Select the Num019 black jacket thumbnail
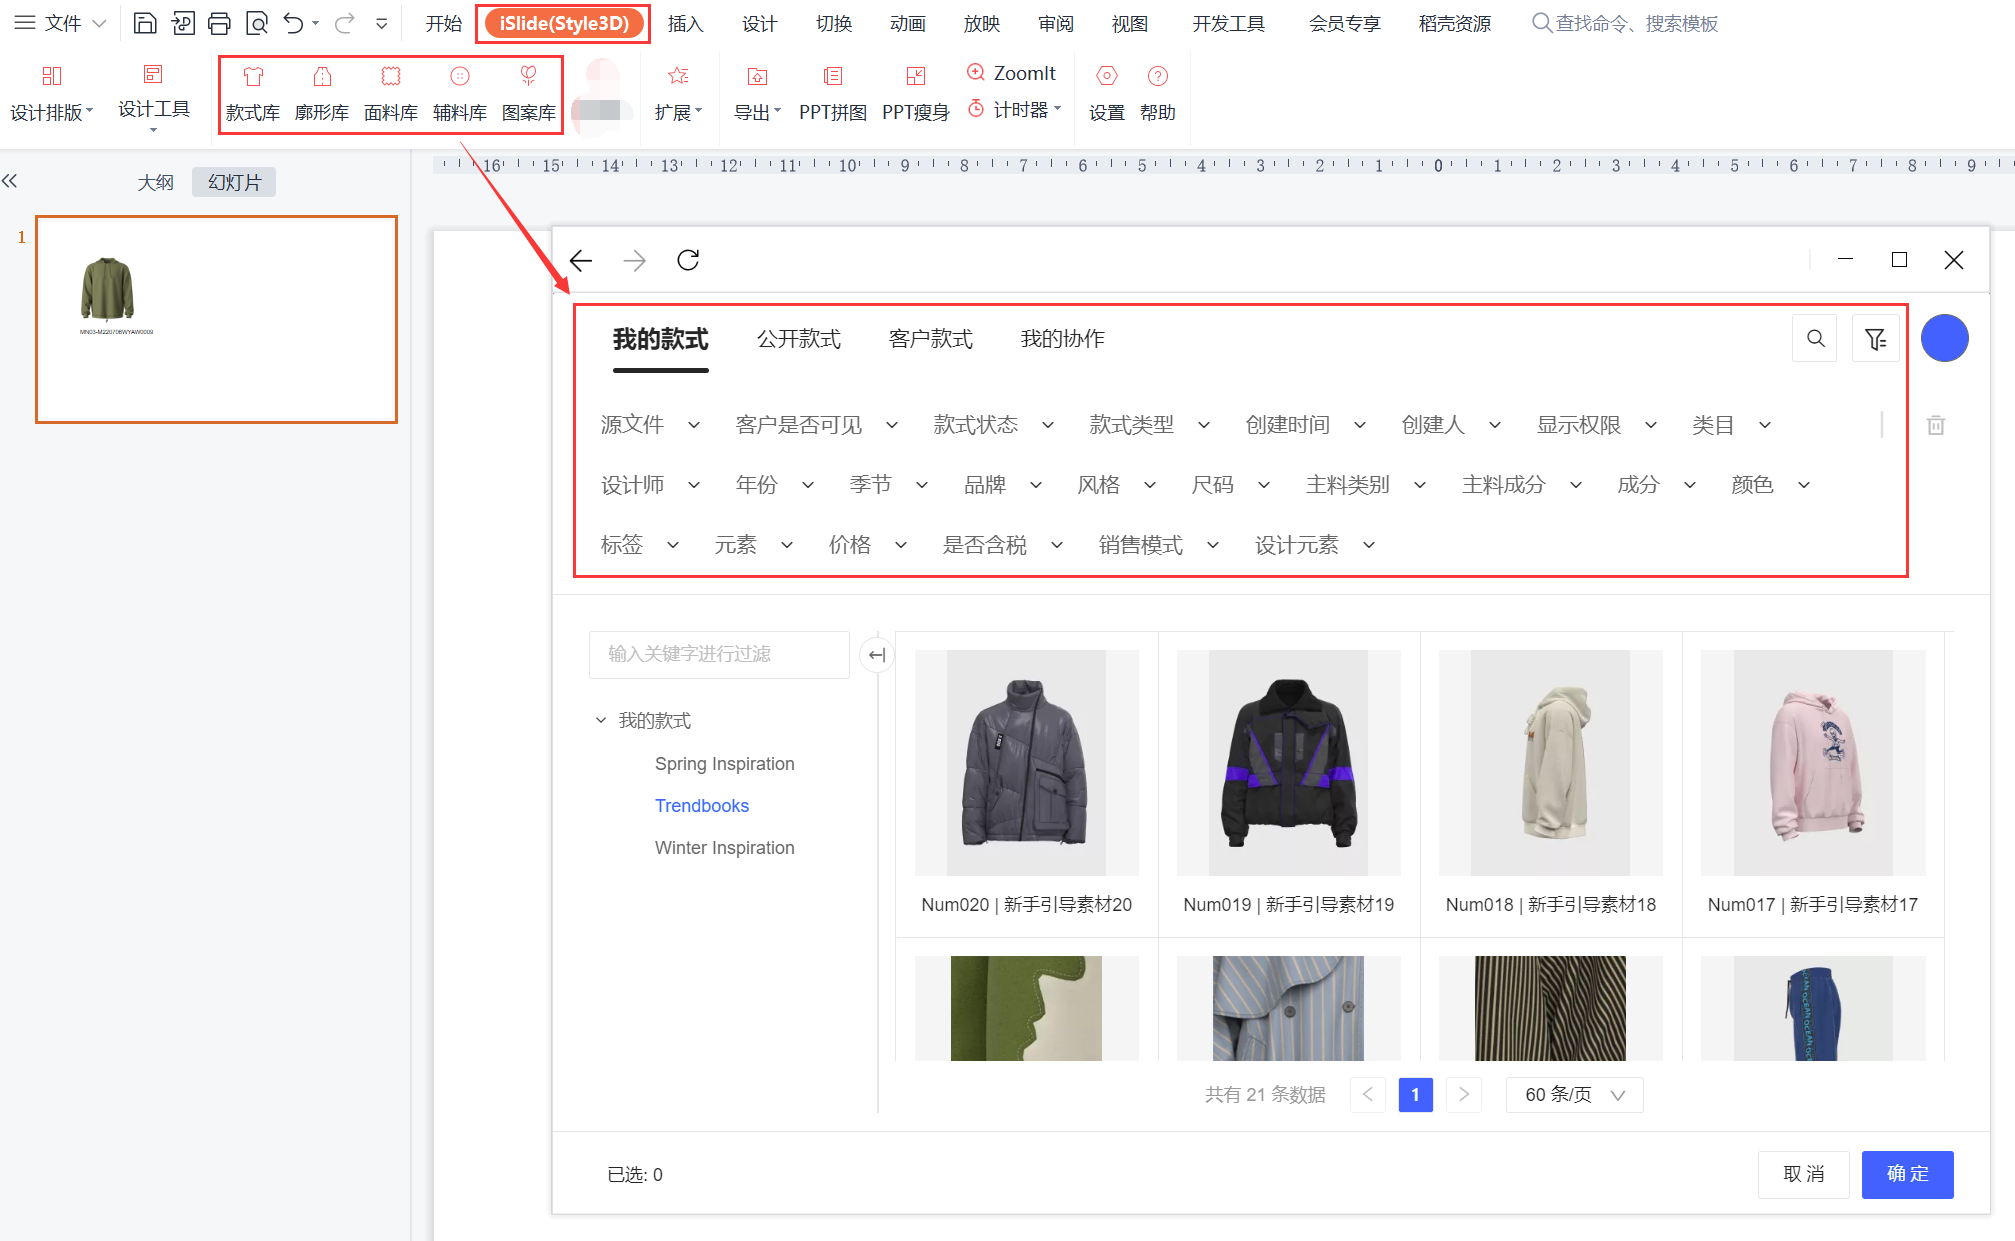The image size is (2015, 1241). 1288,763
